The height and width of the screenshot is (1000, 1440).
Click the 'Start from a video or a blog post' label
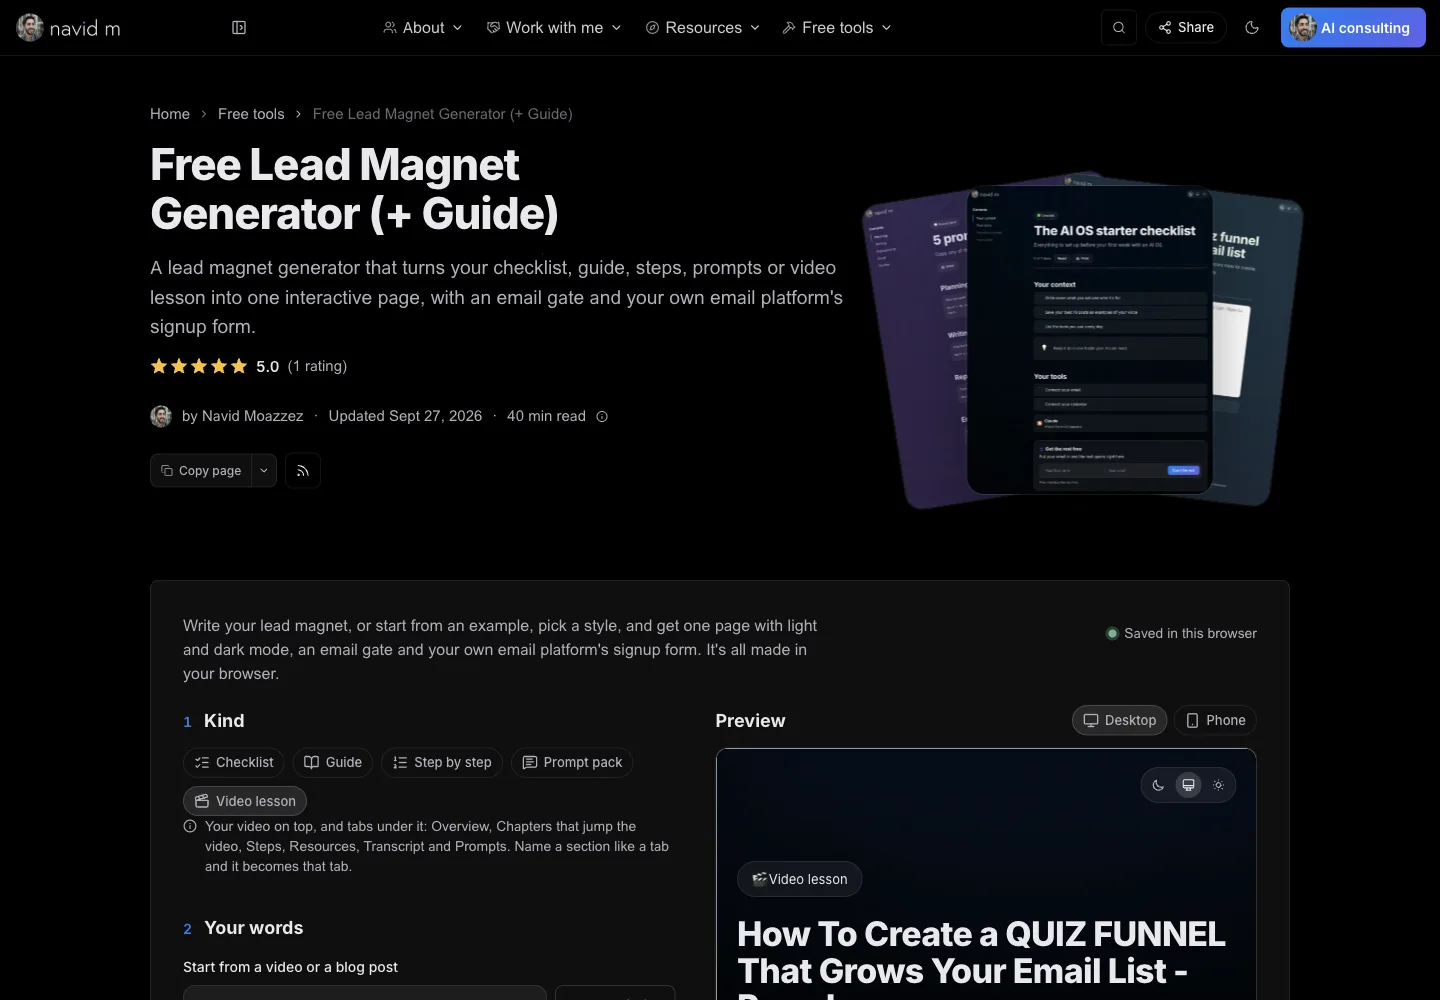pos(290,967)
